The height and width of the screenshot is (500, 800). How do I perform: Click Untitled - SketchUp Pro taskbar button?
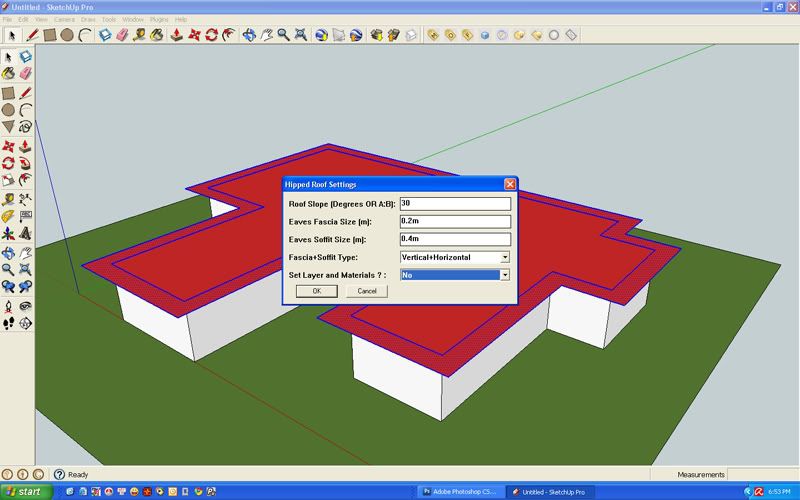click(551, 492)
